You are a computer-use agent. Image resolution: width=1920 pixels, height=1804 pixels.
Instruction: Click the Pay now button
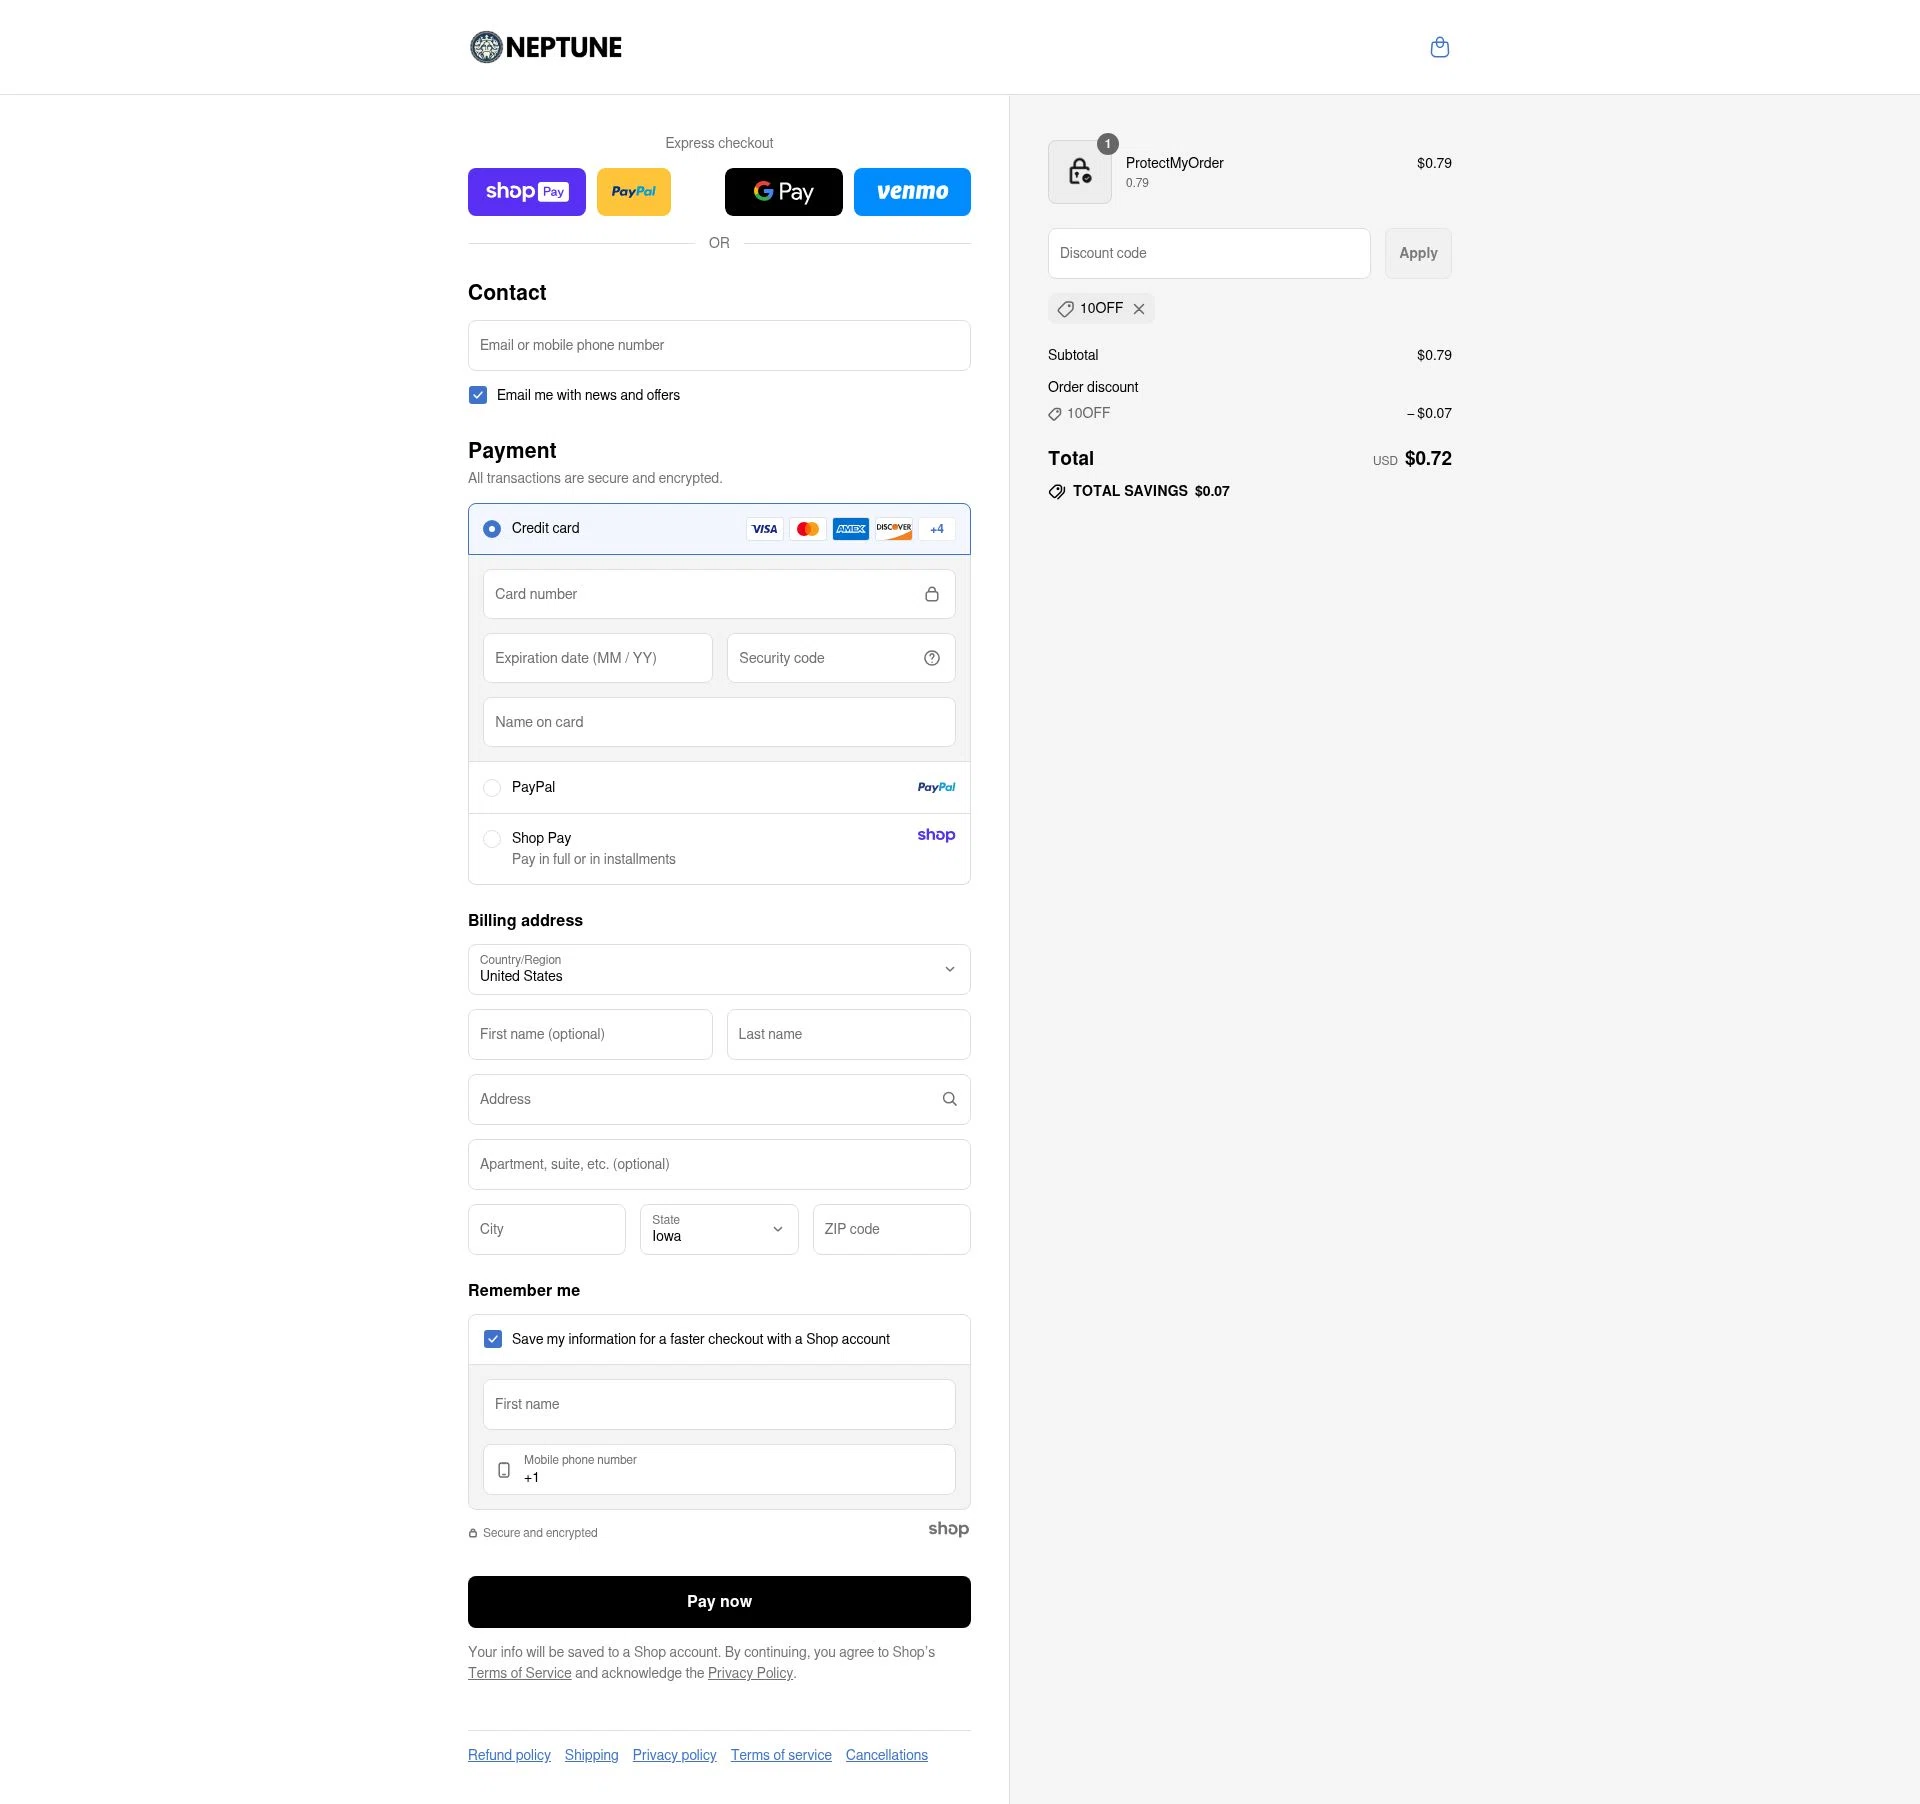(719, 1601)
